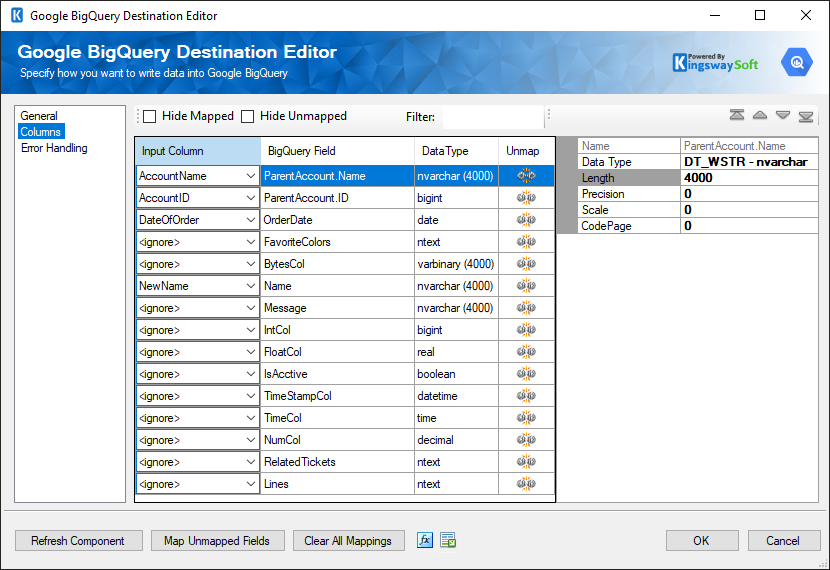Sort by Input Column header
Viewport: 830px width, 570px height.
click(x=198, y=151)
